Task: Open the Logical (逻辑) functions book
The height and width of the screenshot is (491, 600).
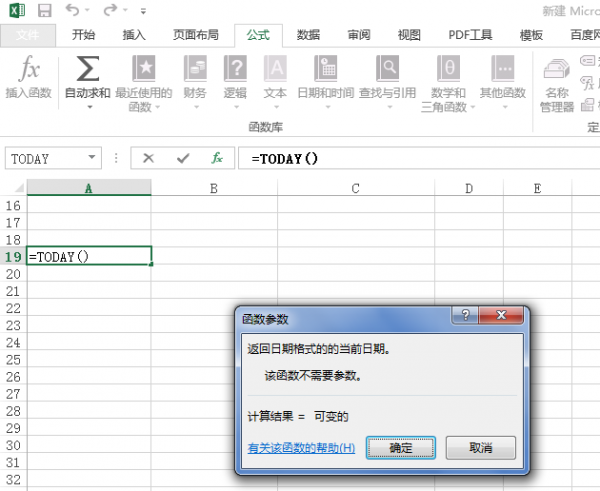Action: (235, 69)
